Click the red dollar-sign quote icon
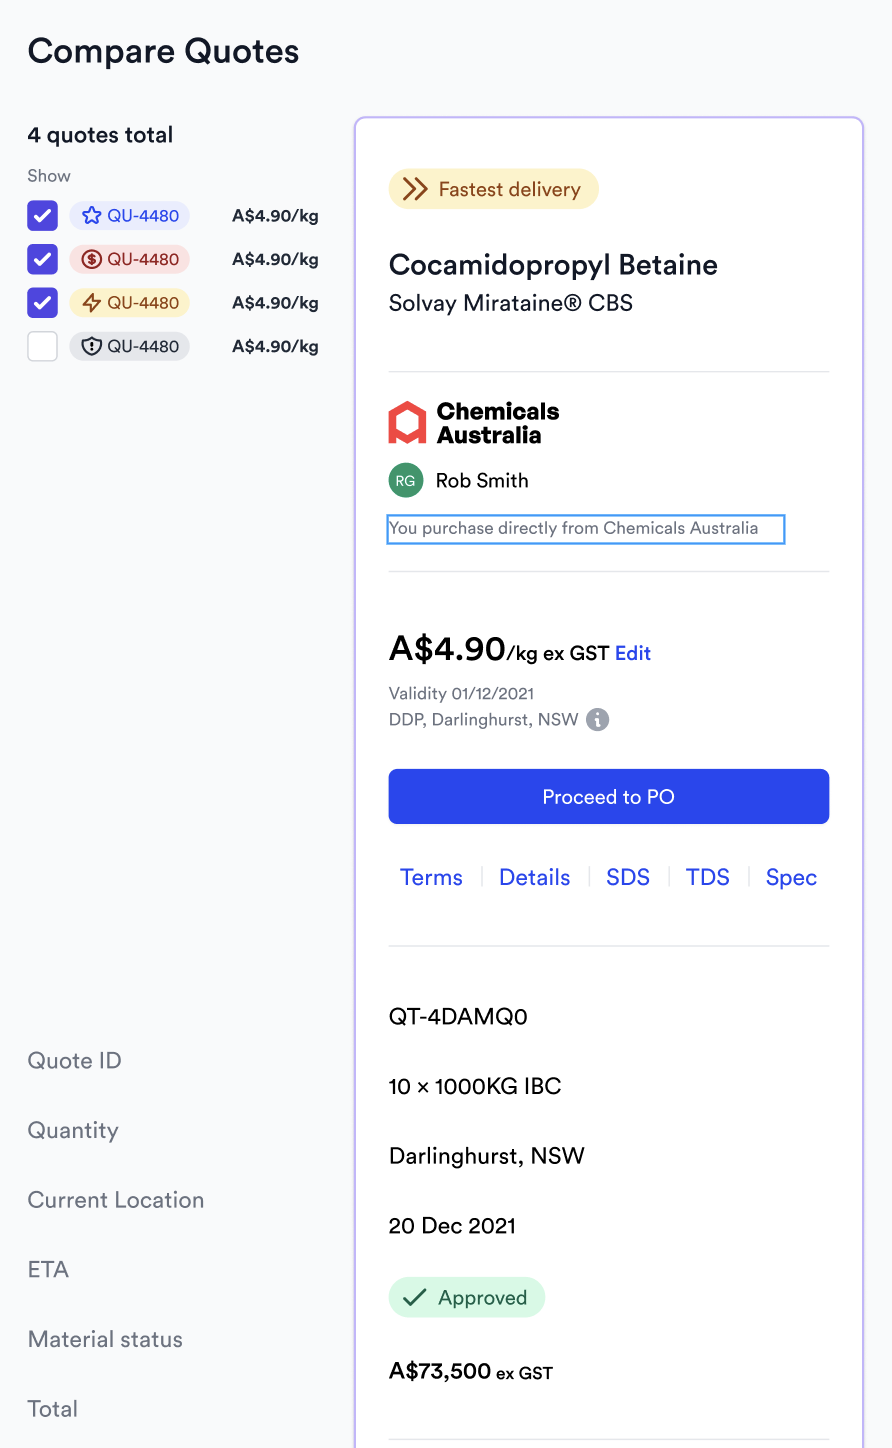 (92, 260)
